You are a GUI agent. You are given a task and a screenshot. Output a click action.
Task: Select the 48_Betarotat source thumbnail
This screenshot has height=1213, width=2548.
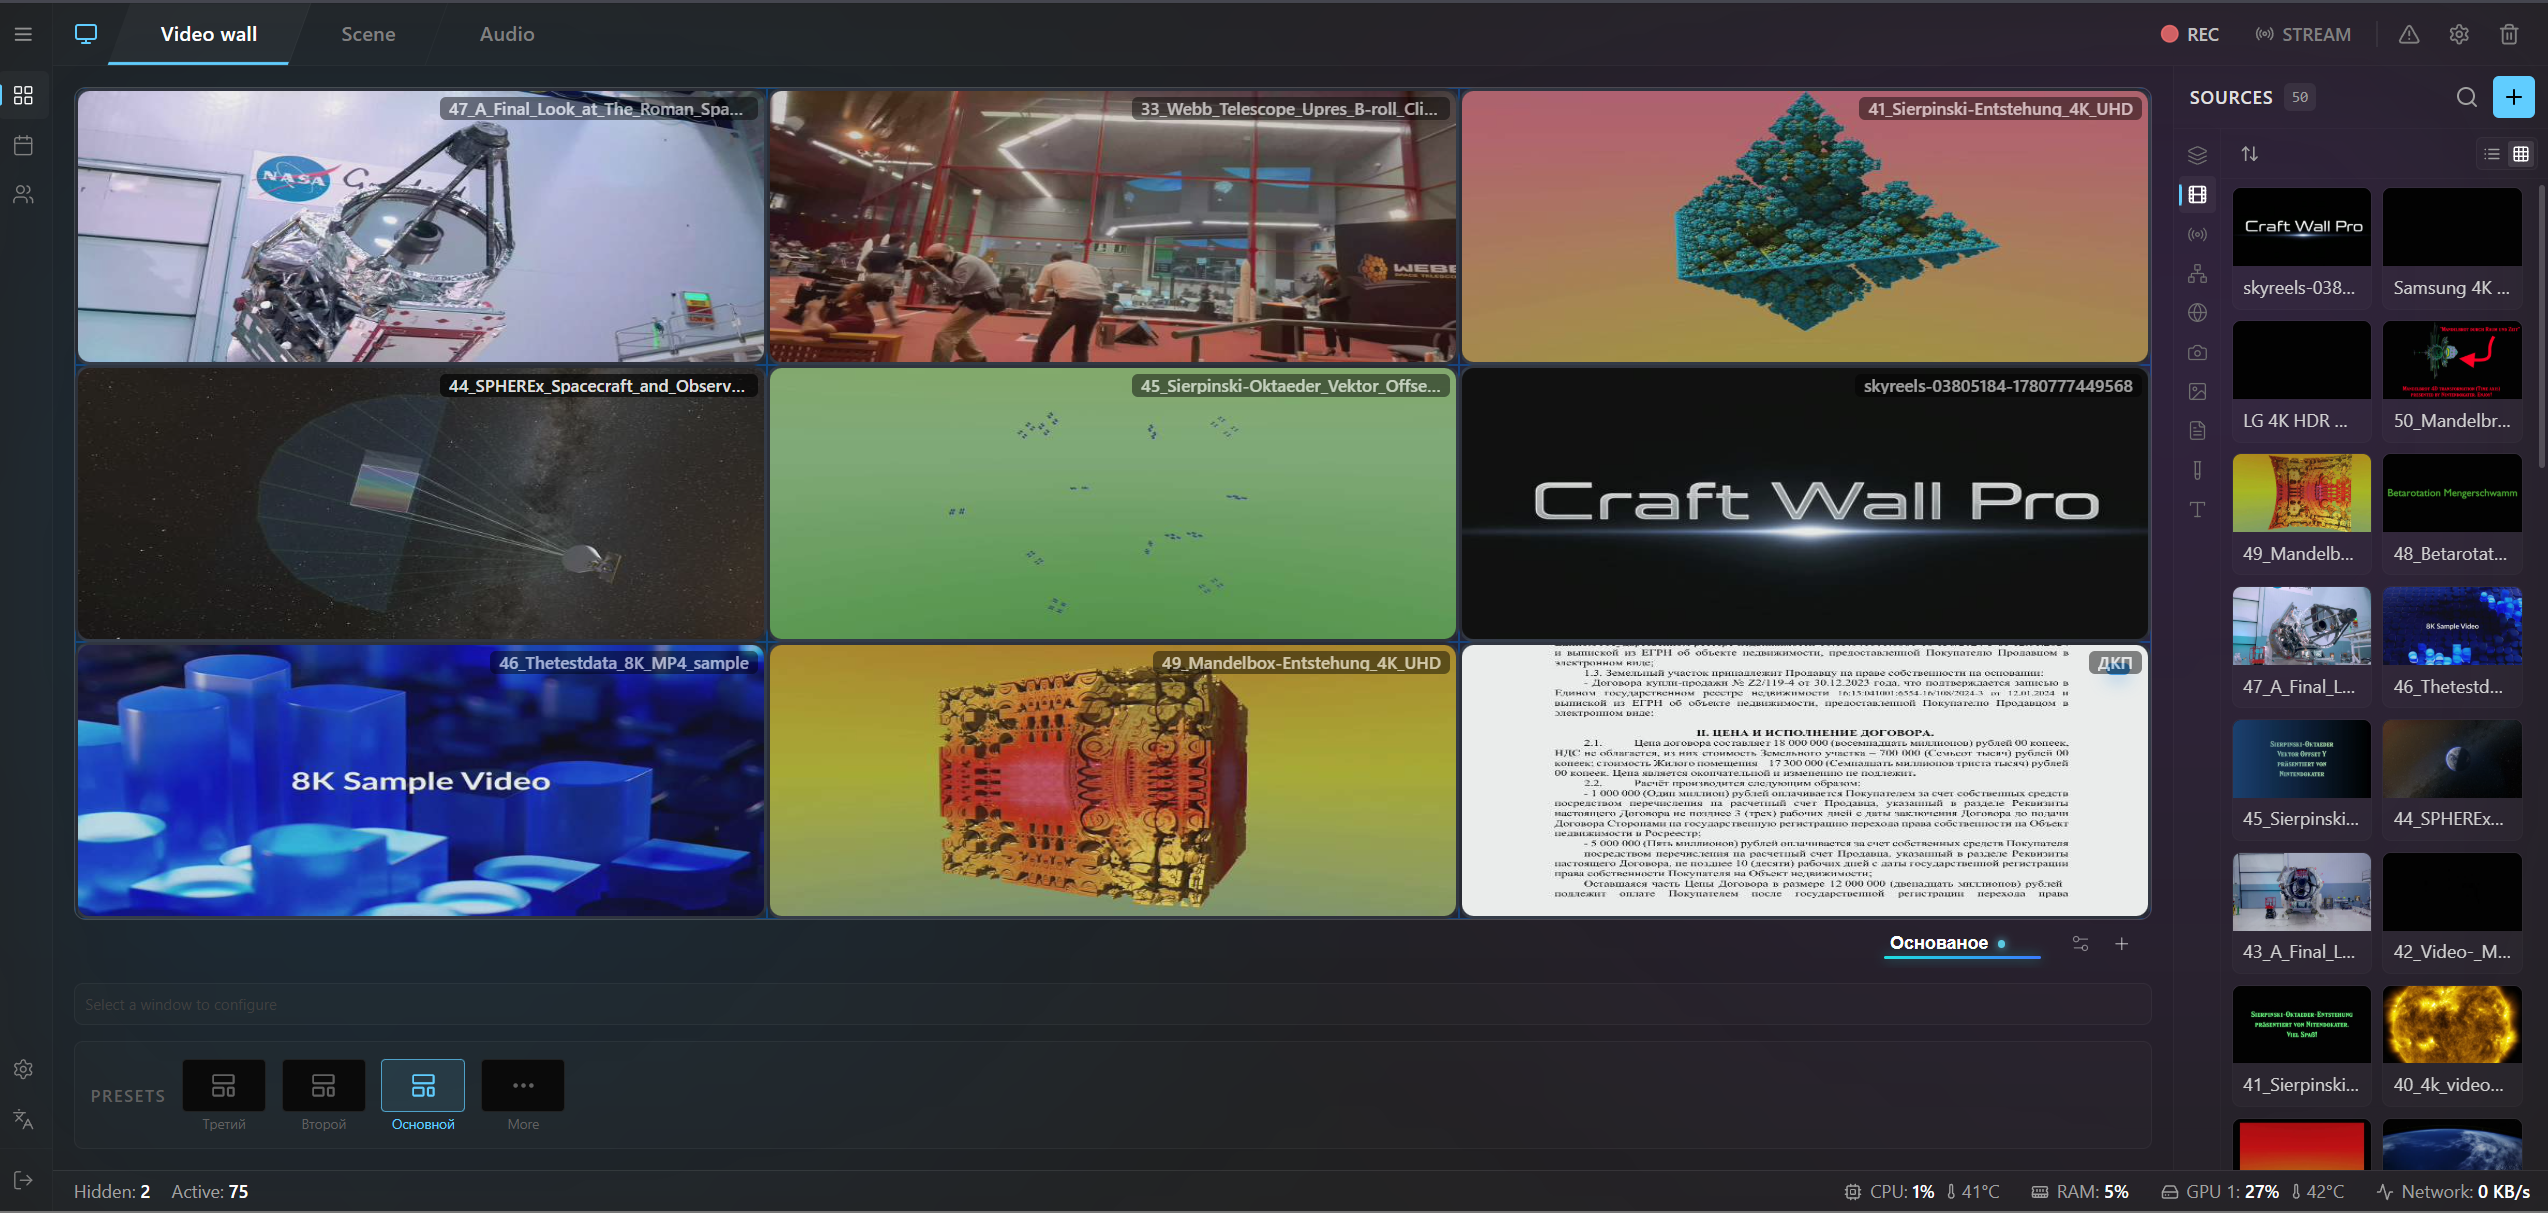coord(2452,493)
